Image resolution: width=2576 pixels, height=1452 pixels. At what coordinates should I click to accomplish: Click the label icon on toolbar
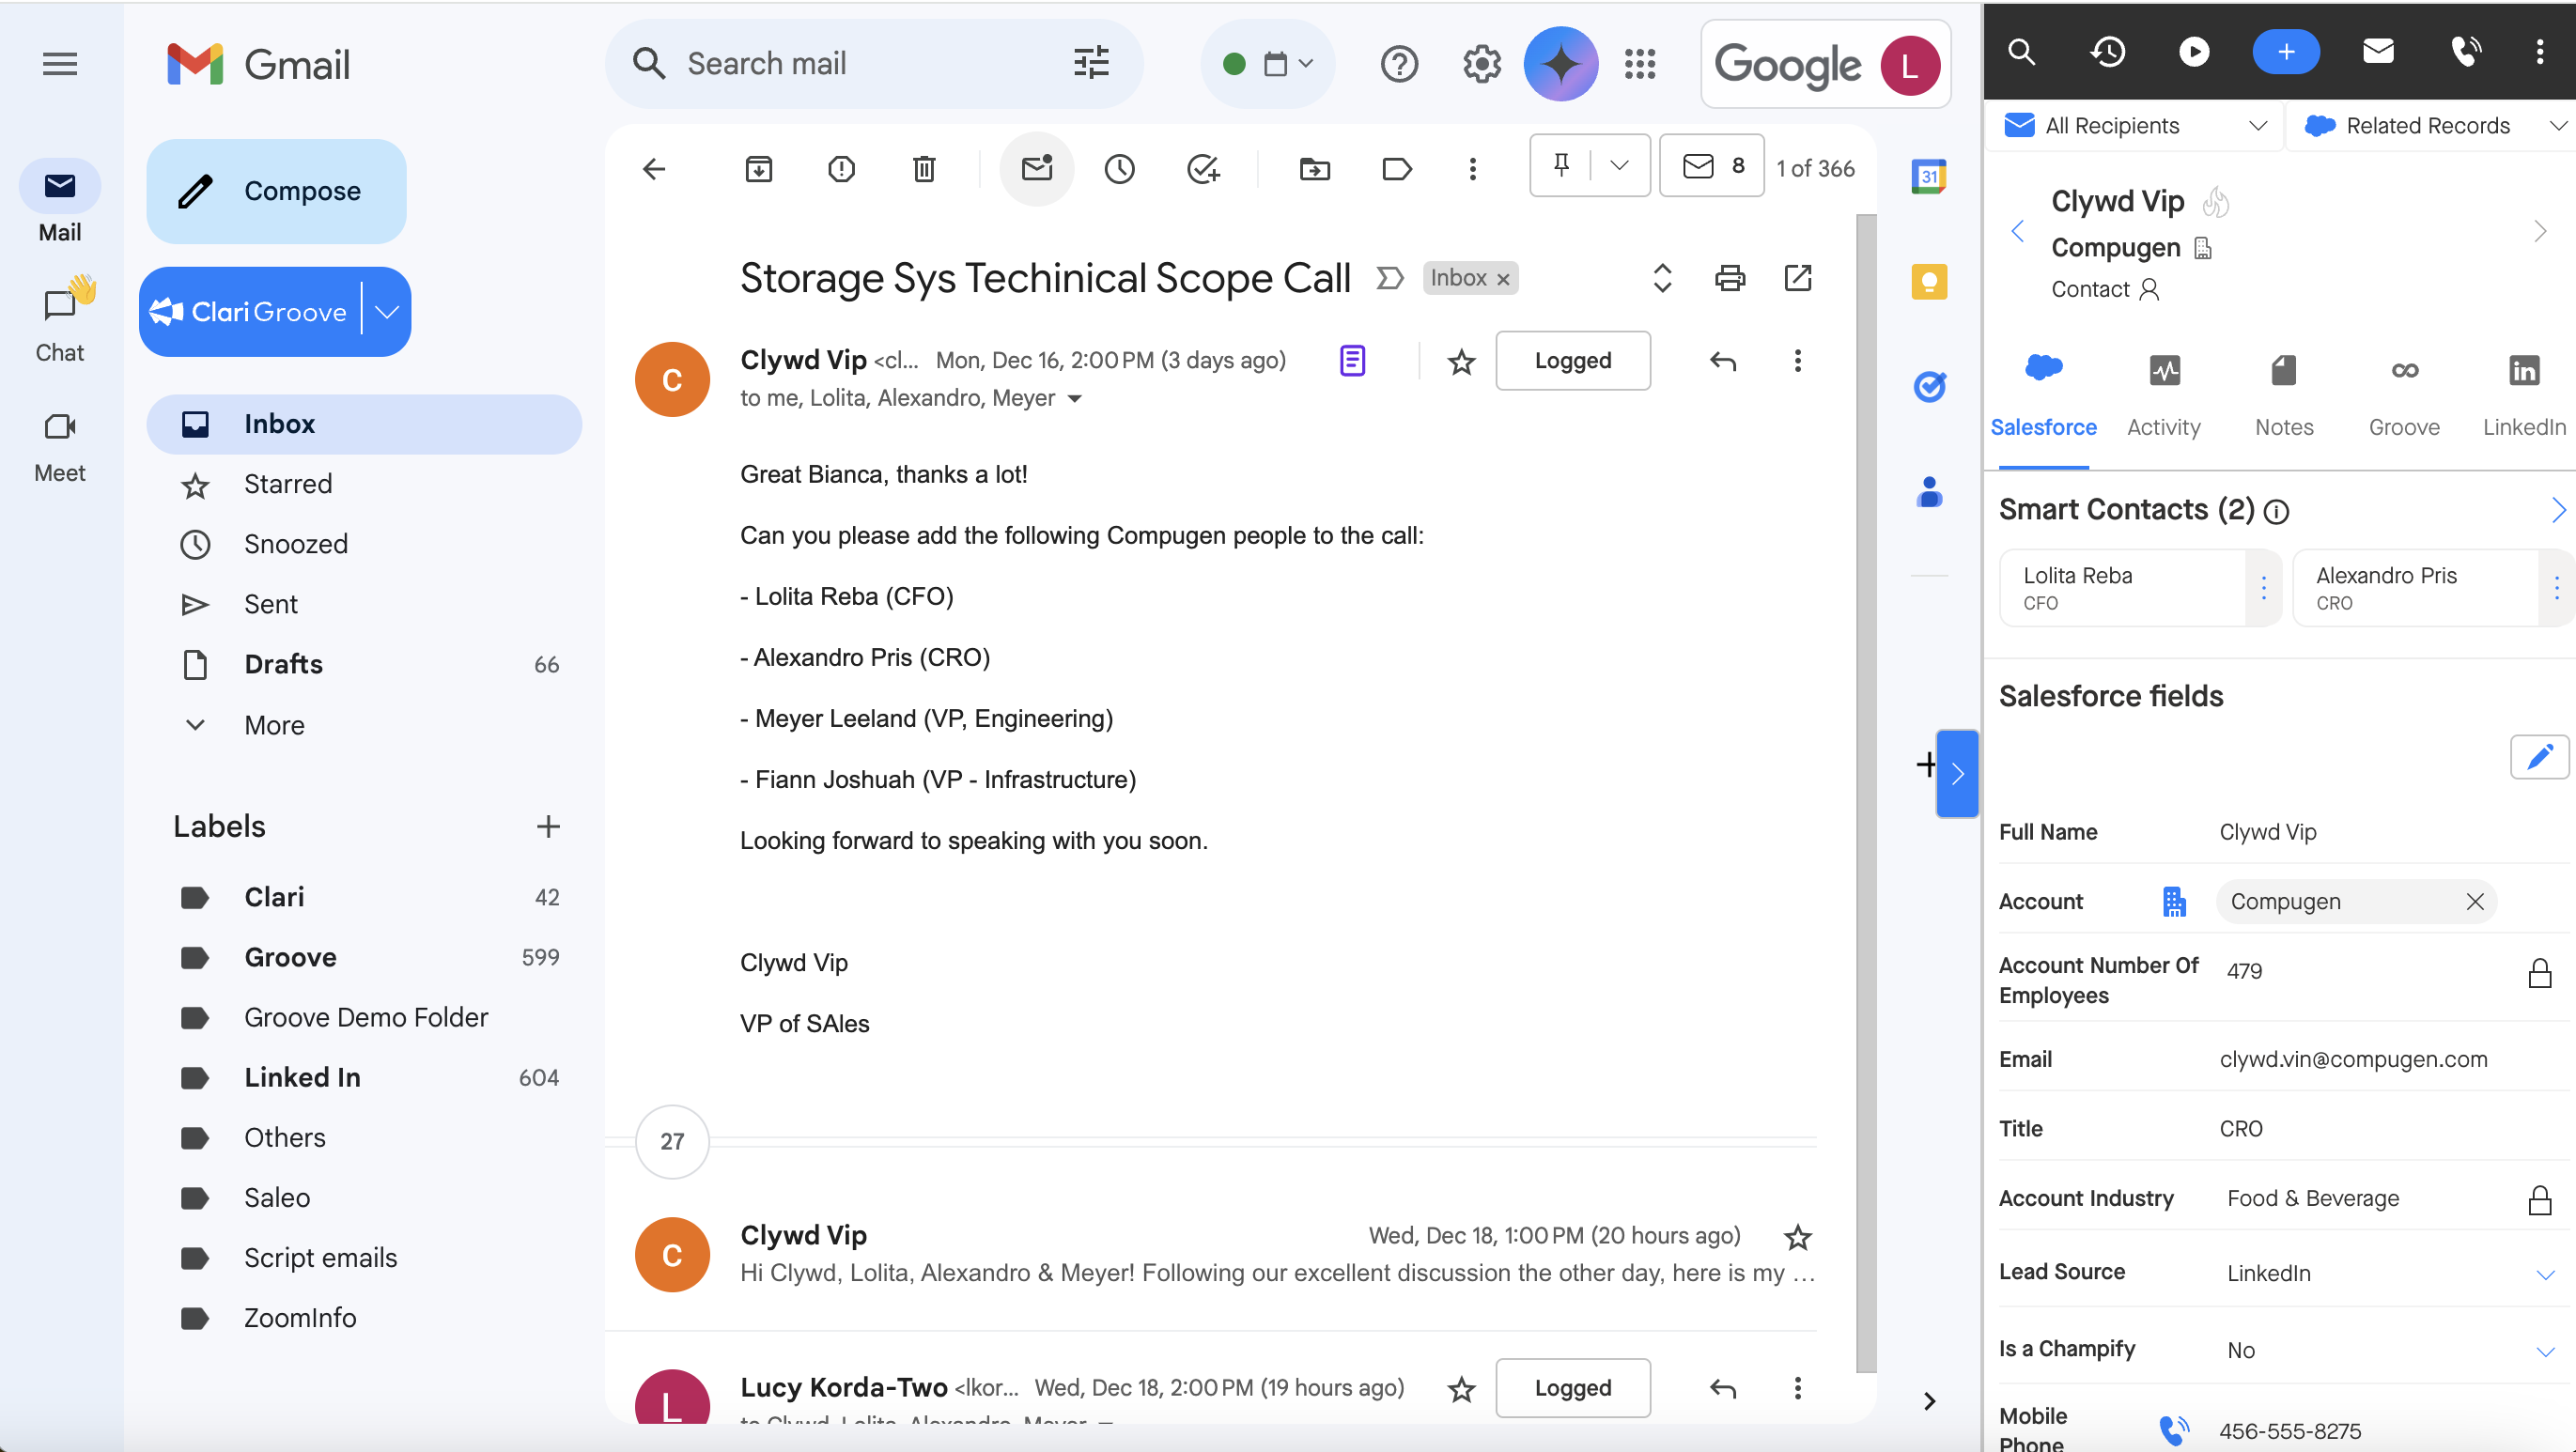(x=1396, y=166)
